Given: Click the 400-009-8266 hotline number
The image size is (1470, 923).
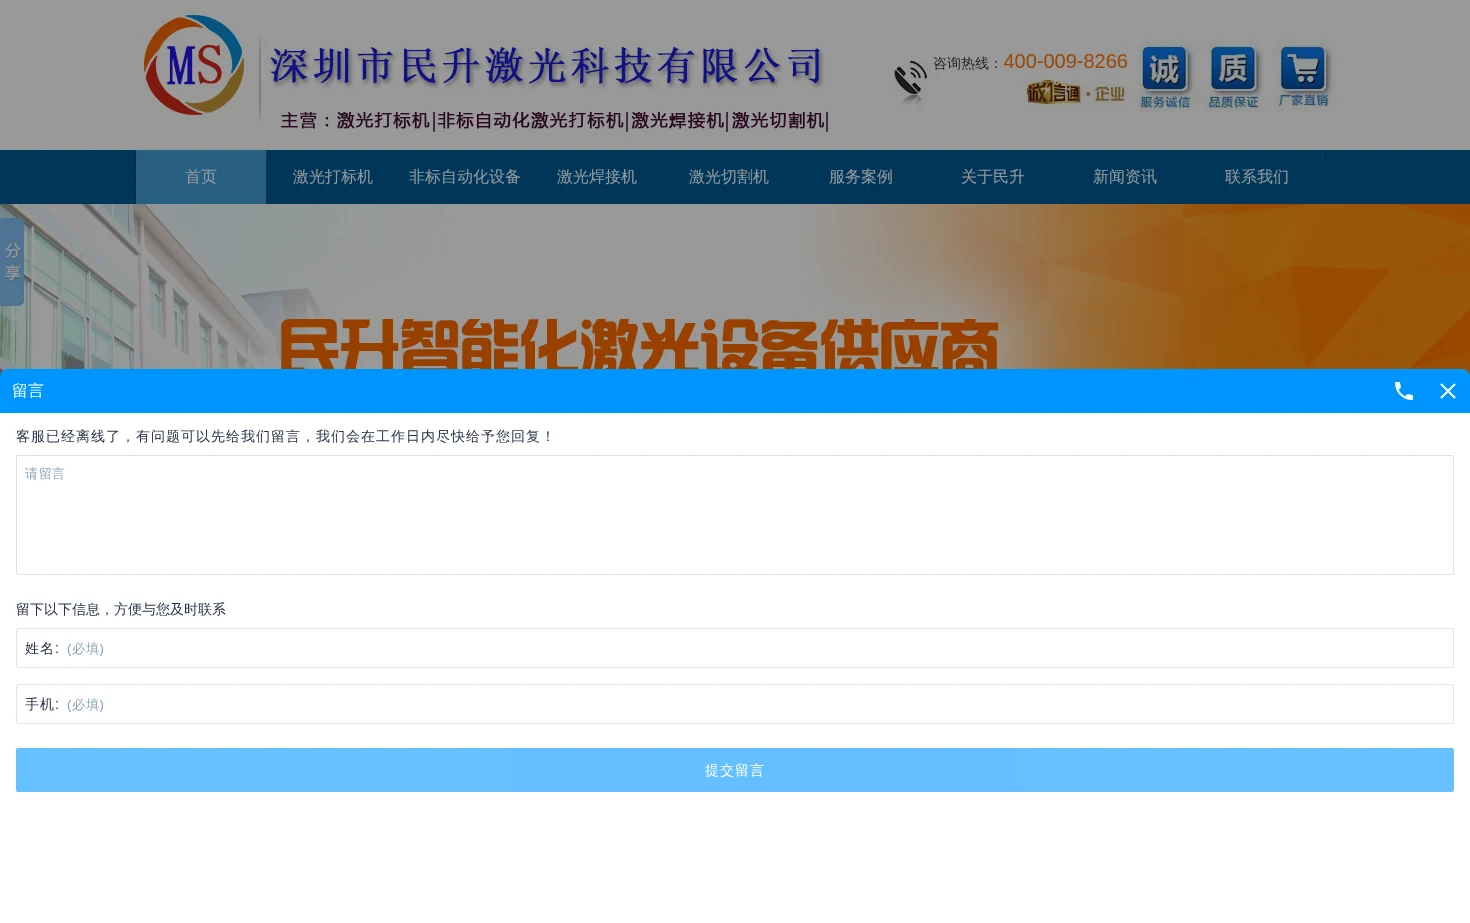Looking at the screenshot, I should [x=1065, y=61].
